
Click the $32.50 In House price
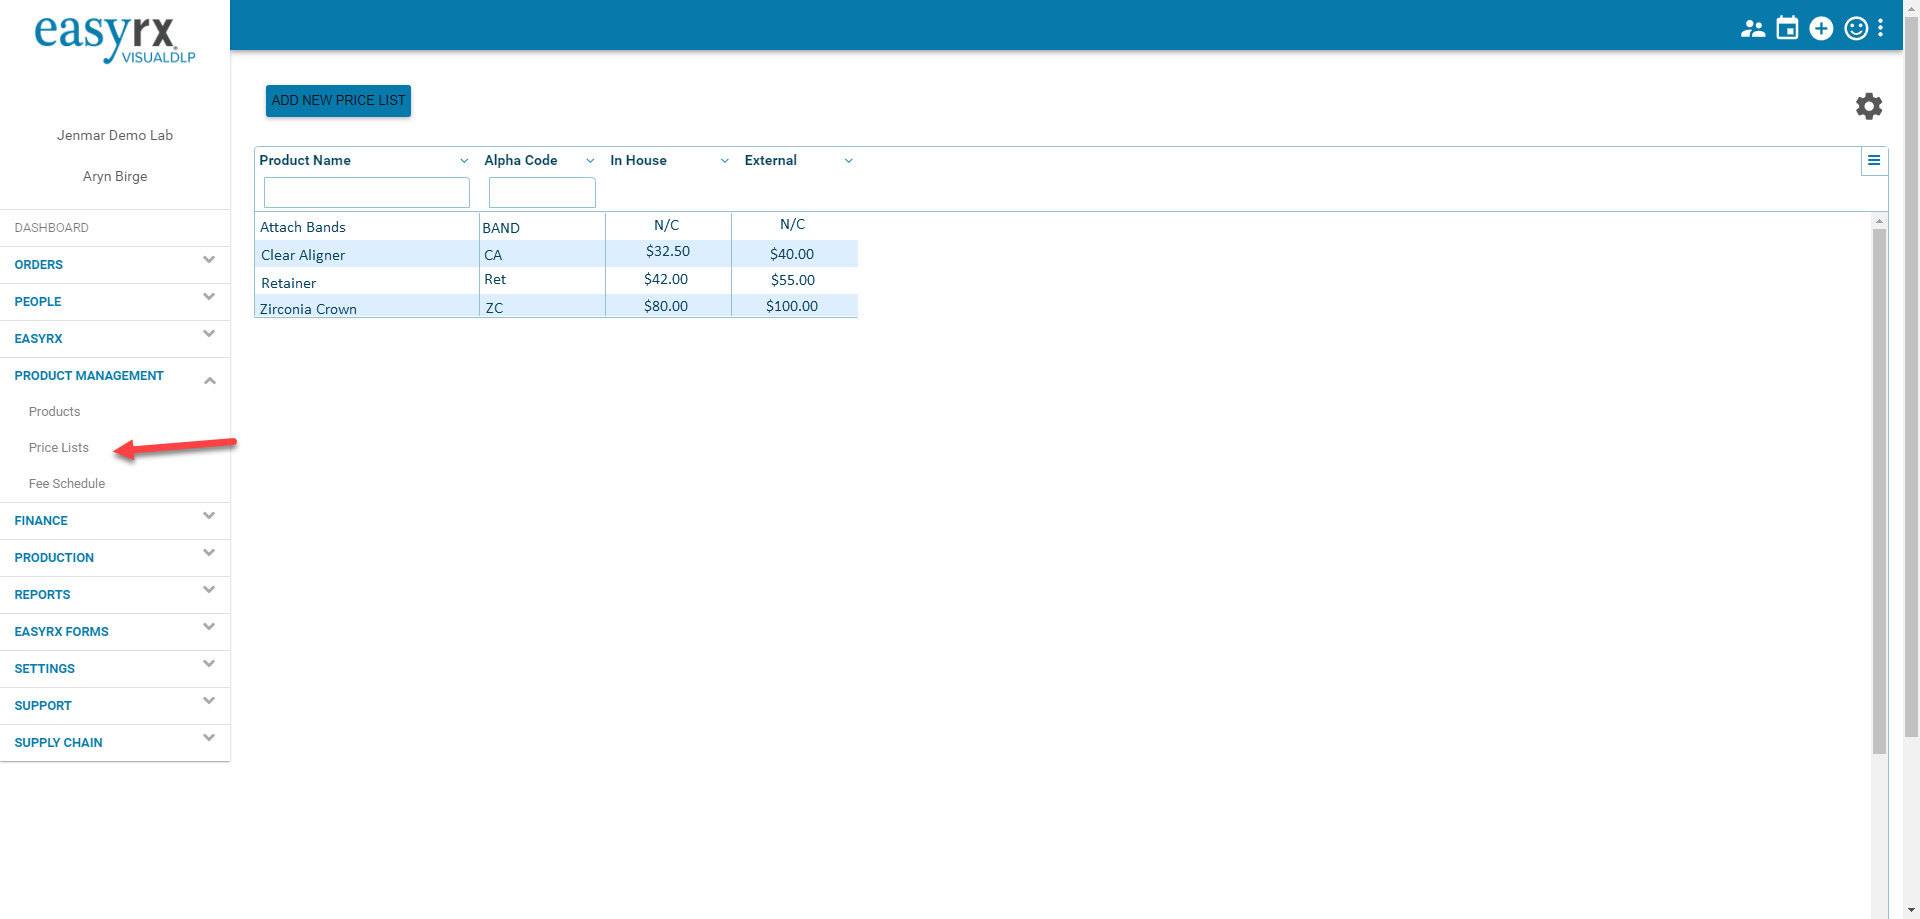[x=668, y=251]
